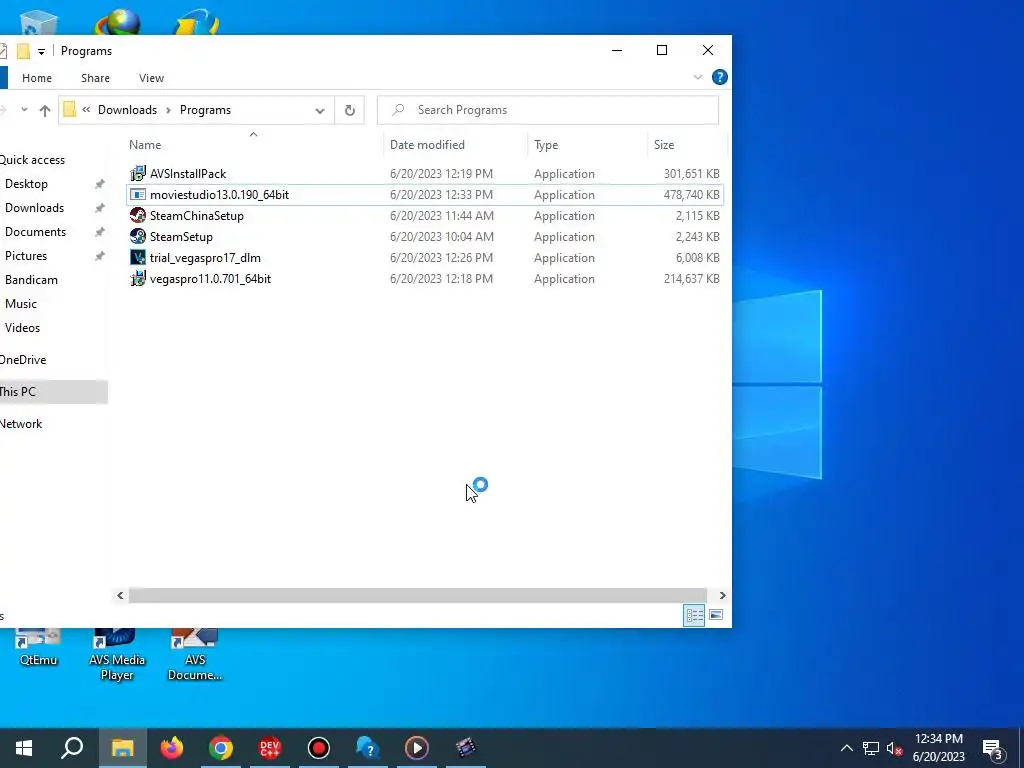Select Bandicam in the navigation pane
Viewport: 1024px width, 768px height.
tap(31, 280)
